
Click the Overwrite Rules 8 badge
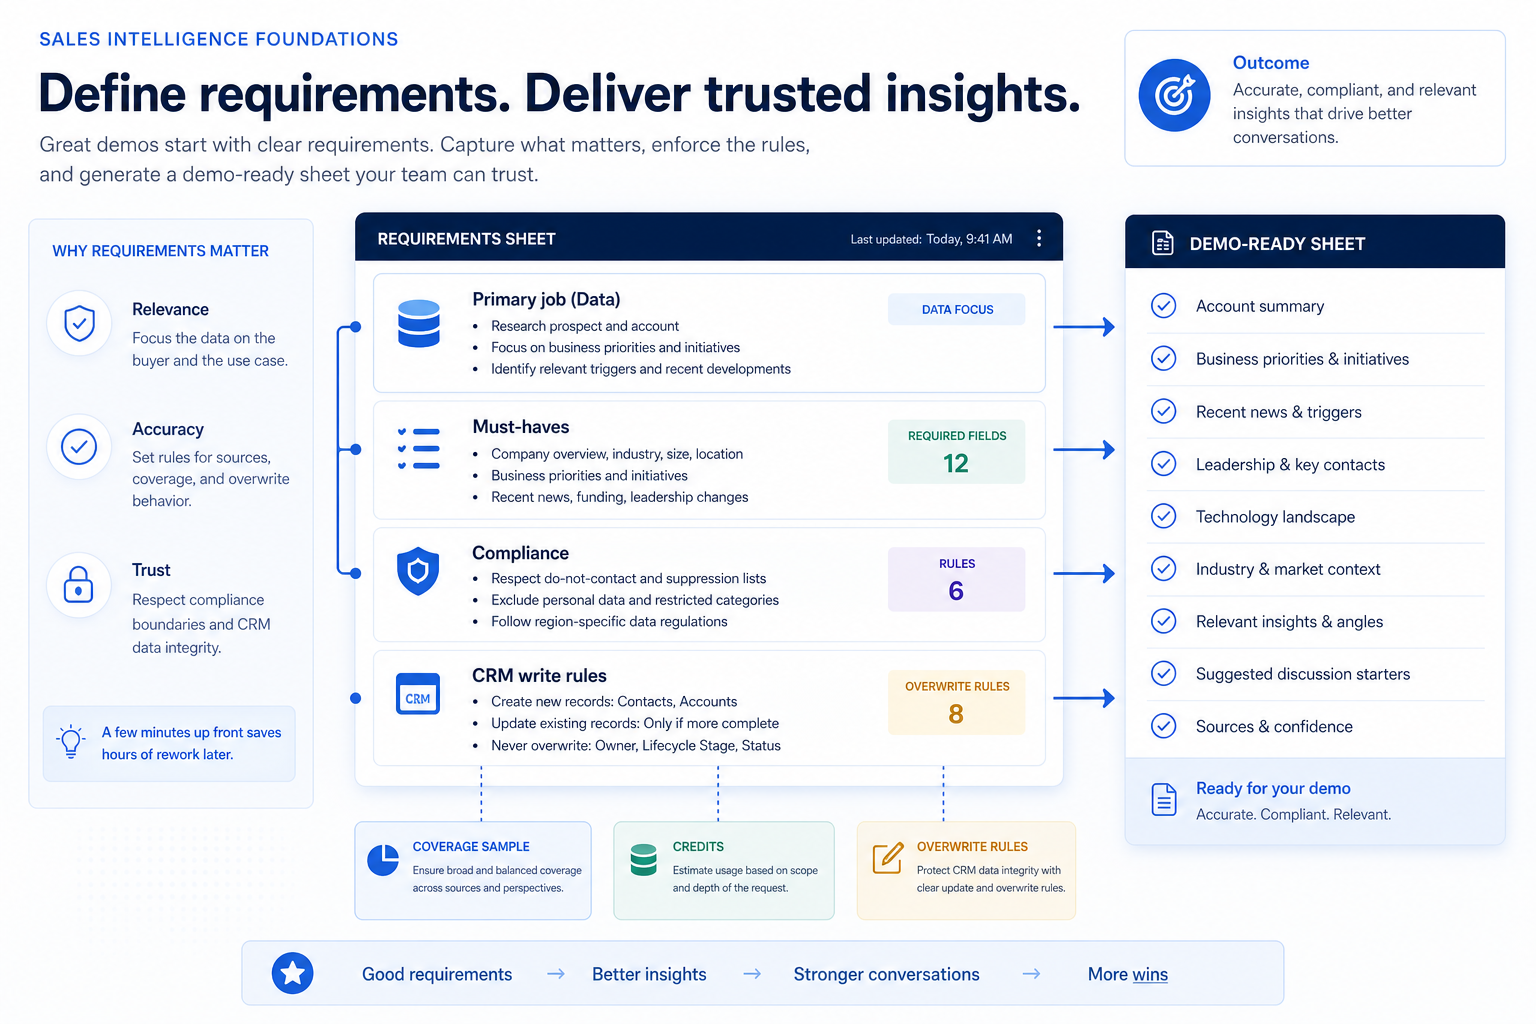(957, 702)
